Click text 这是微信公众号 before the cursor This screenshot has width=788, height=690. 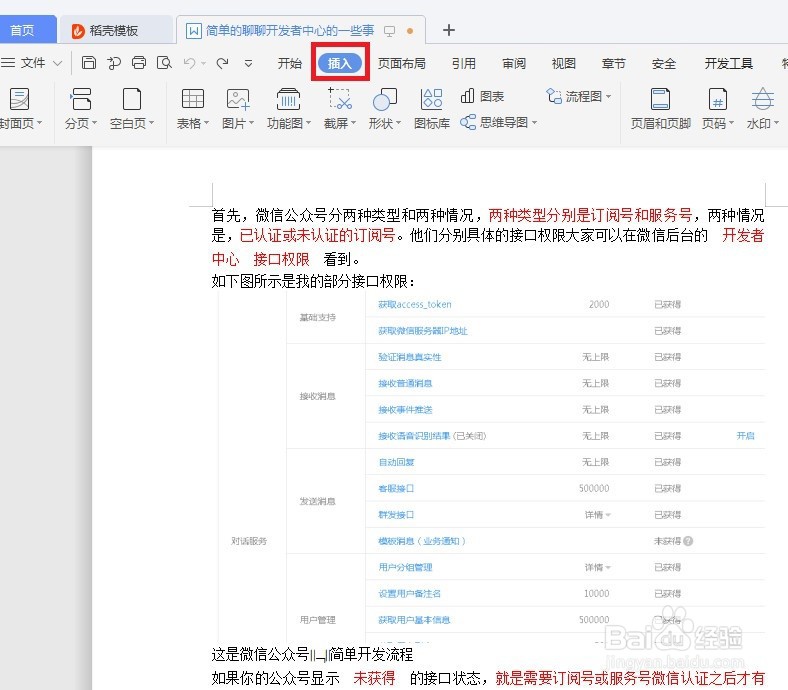260,654
